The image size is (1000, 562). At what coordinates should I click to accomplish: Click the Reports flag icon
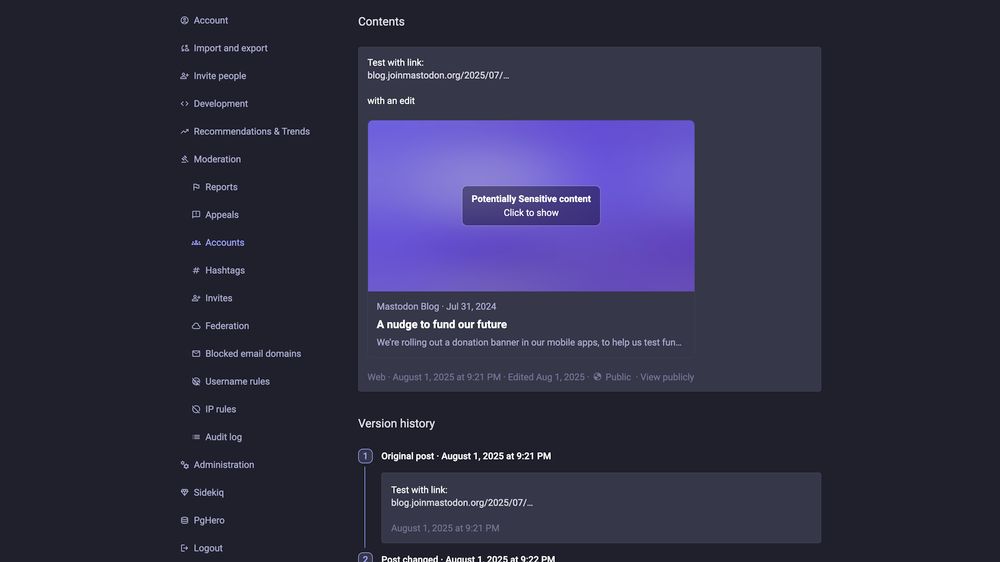(196, 187)
